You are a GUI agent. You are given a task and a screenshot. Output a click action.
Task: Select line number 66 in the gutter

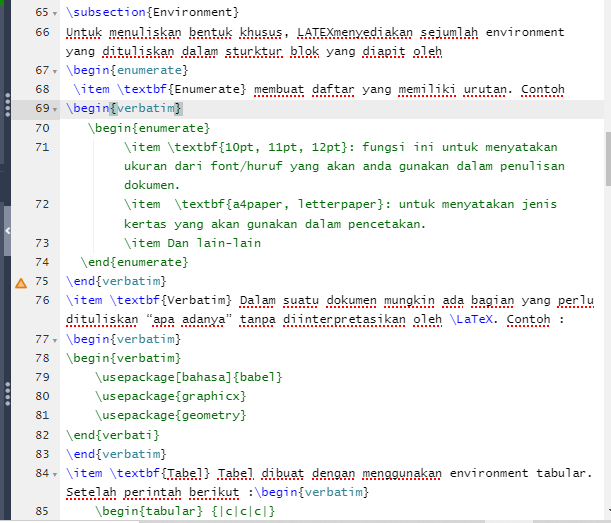tap(42, 32)
